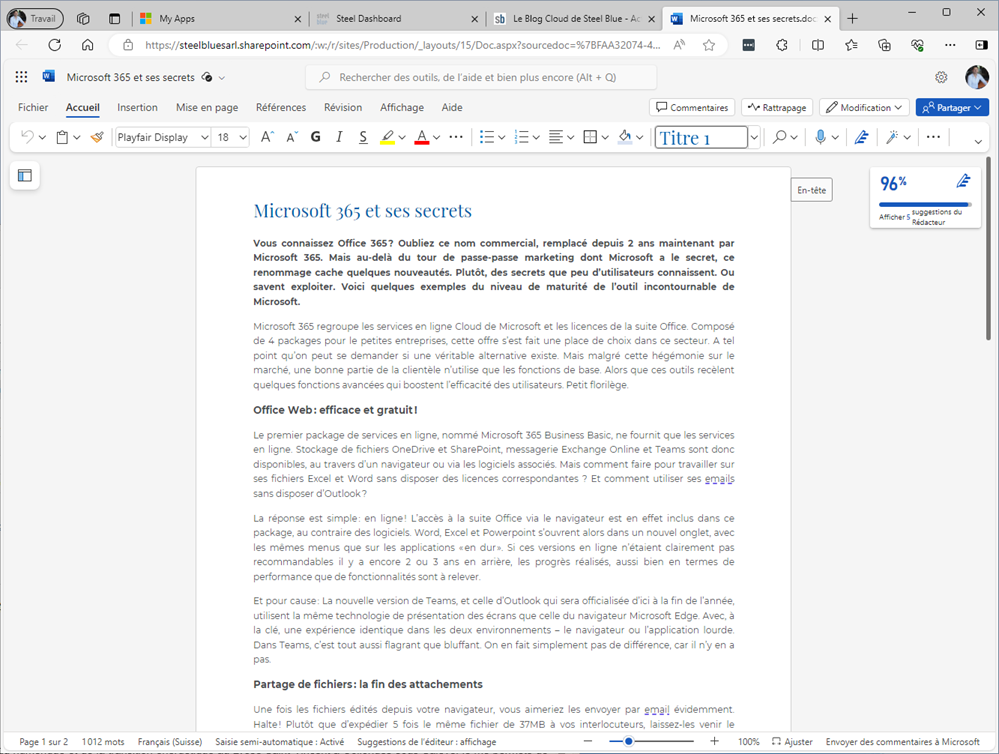The width and height of the screenshot is (999, 754).
Task: Click the Rattrapage button
Action: pos(777,107)
